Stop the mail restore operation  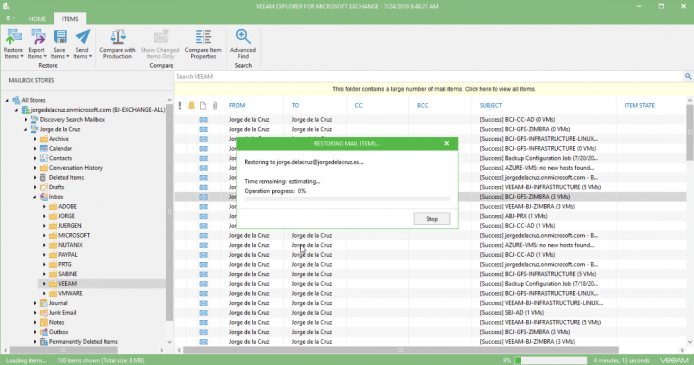[x=432, y=219]
